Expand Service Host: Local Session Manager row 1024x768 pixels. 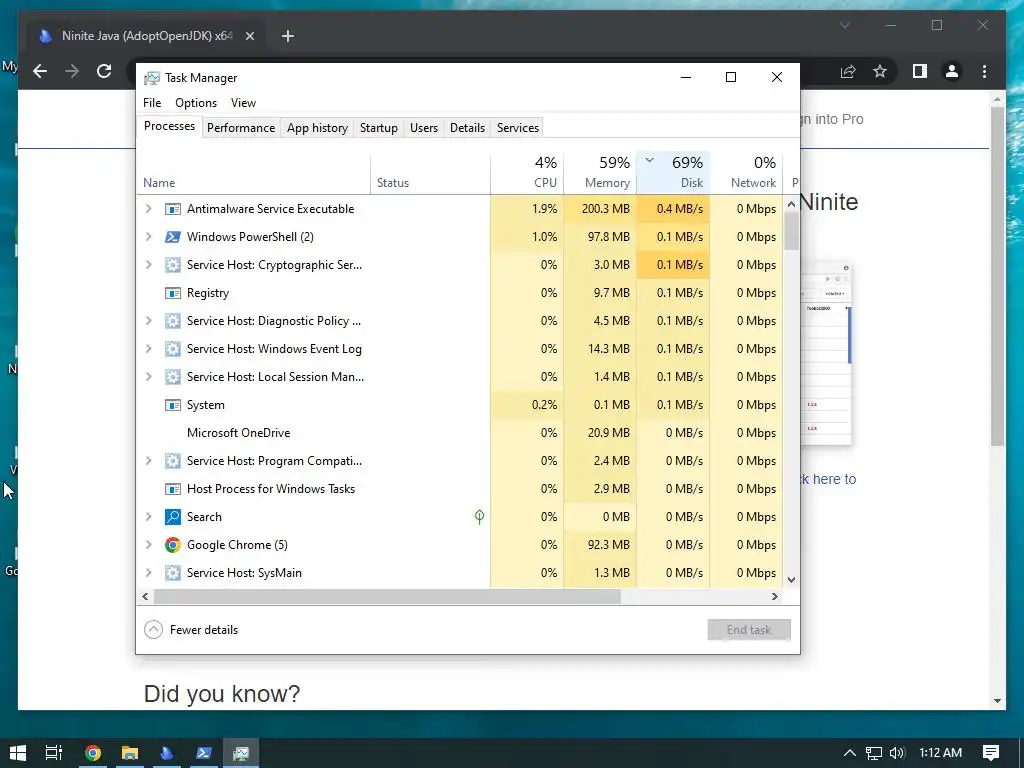(148, 377)
